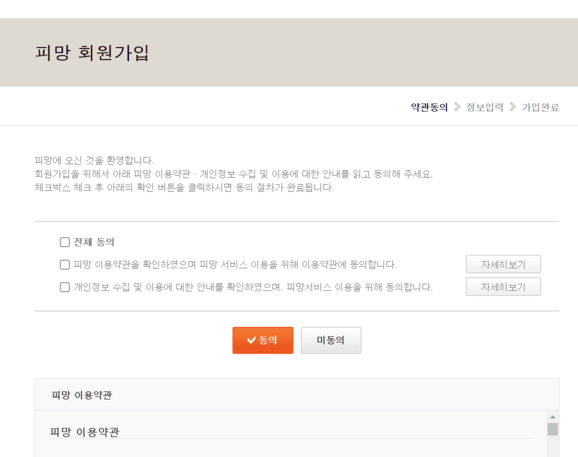Tick the 피망 이용약관 agreement checkbox
The height and width of the screenshot is (457, 578).
coord(65,265)
